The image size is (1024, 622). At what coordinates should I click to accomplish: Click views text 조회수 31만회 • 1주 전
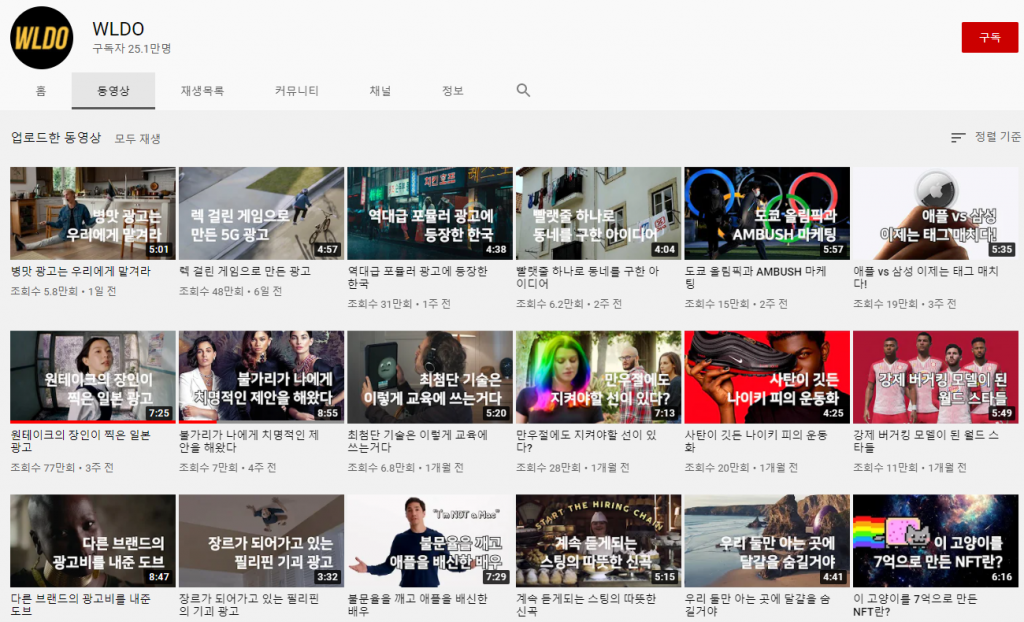coord(399,304)
